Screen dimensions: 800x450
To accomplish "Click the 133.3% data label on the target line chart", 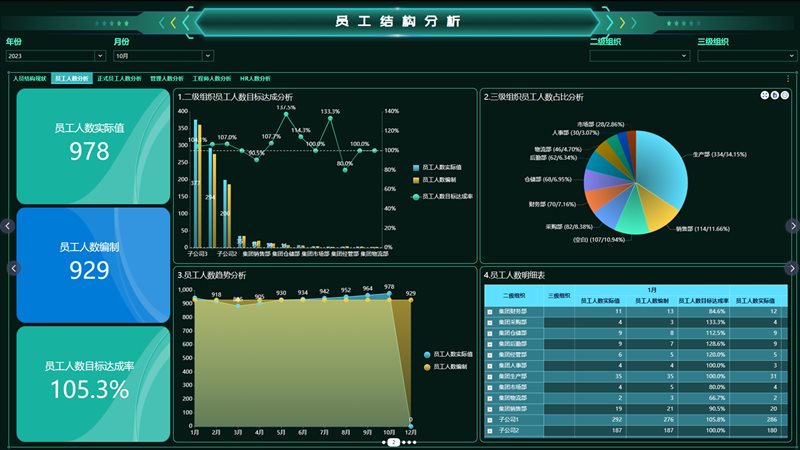I will pos(330,111).
